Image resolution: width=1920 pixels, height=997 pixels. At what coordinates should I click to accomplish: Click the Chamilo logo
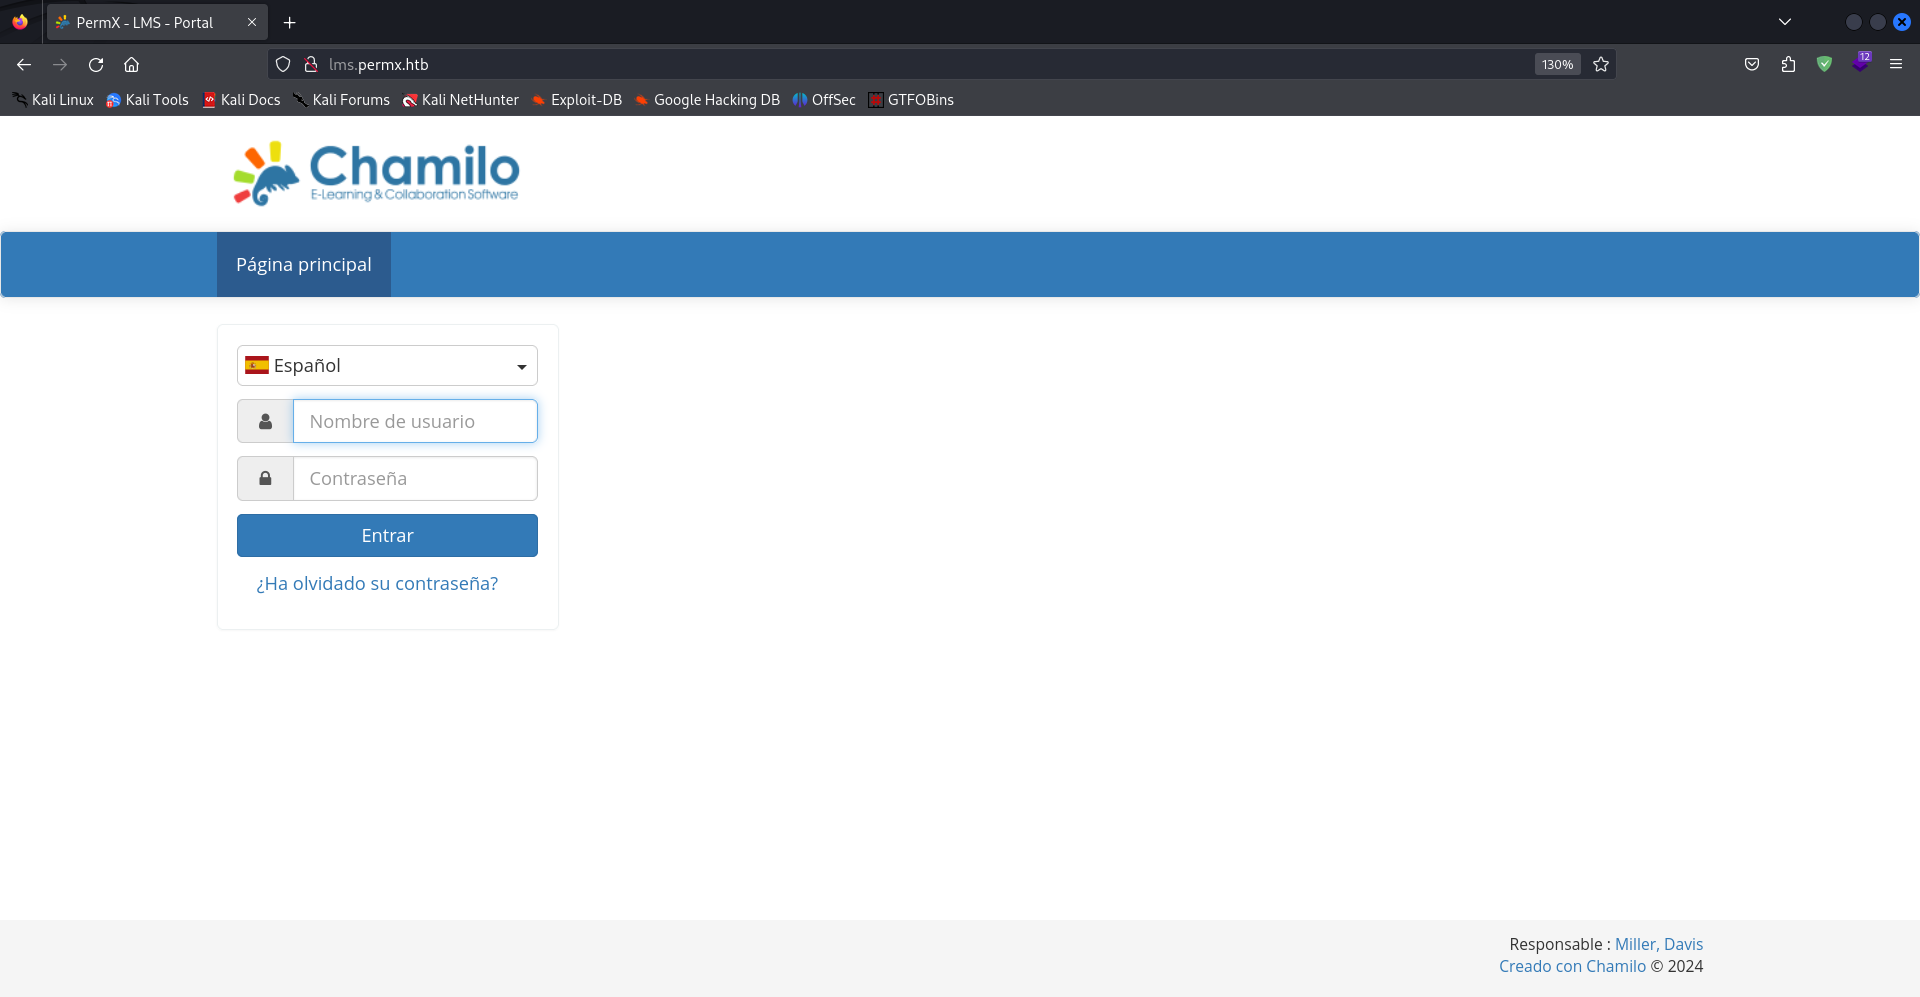click(376, 173)
